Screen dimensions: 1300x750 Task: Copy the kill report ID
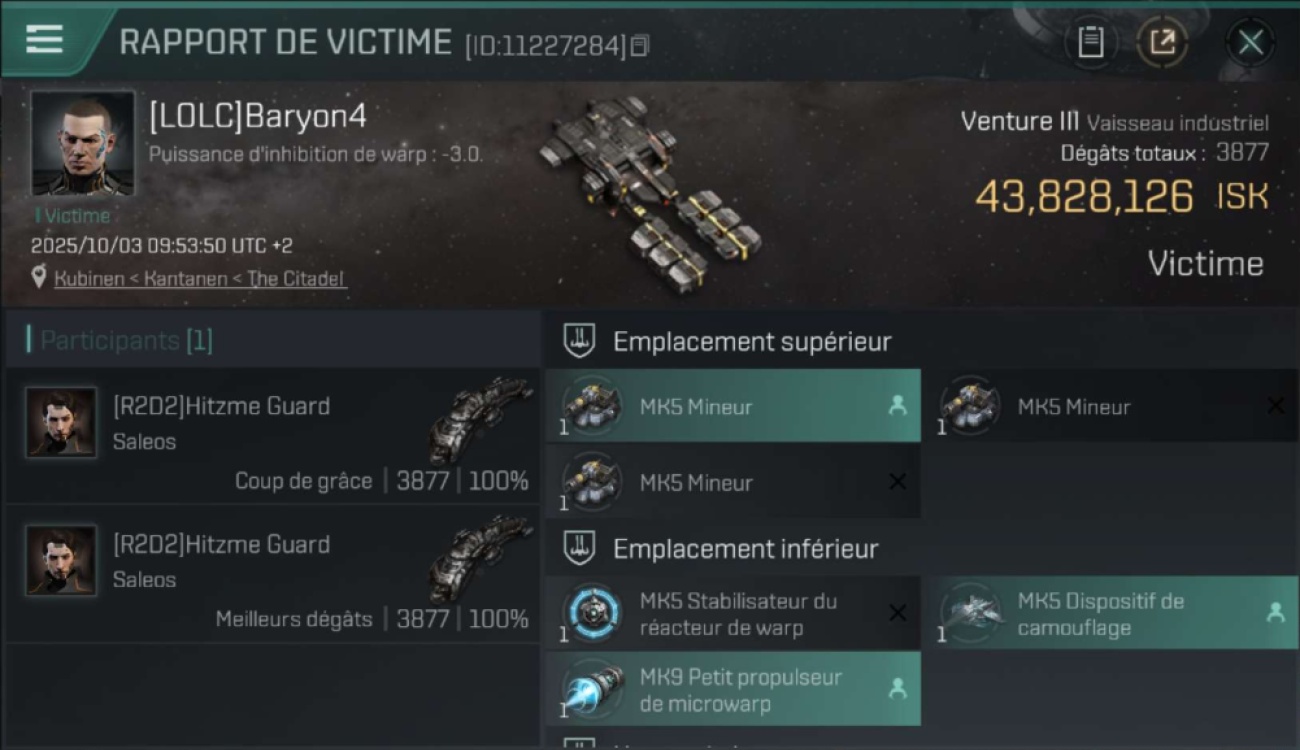coord(640,45)
